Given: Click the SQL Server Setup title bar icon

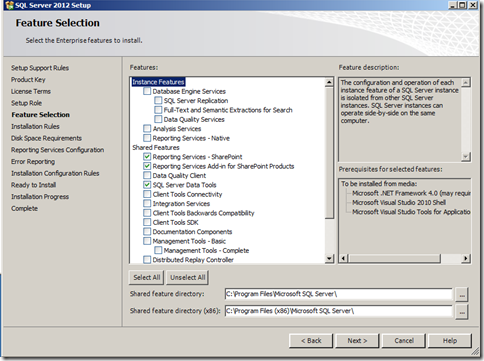Looking at the screenshot, I should coord(9,5).
